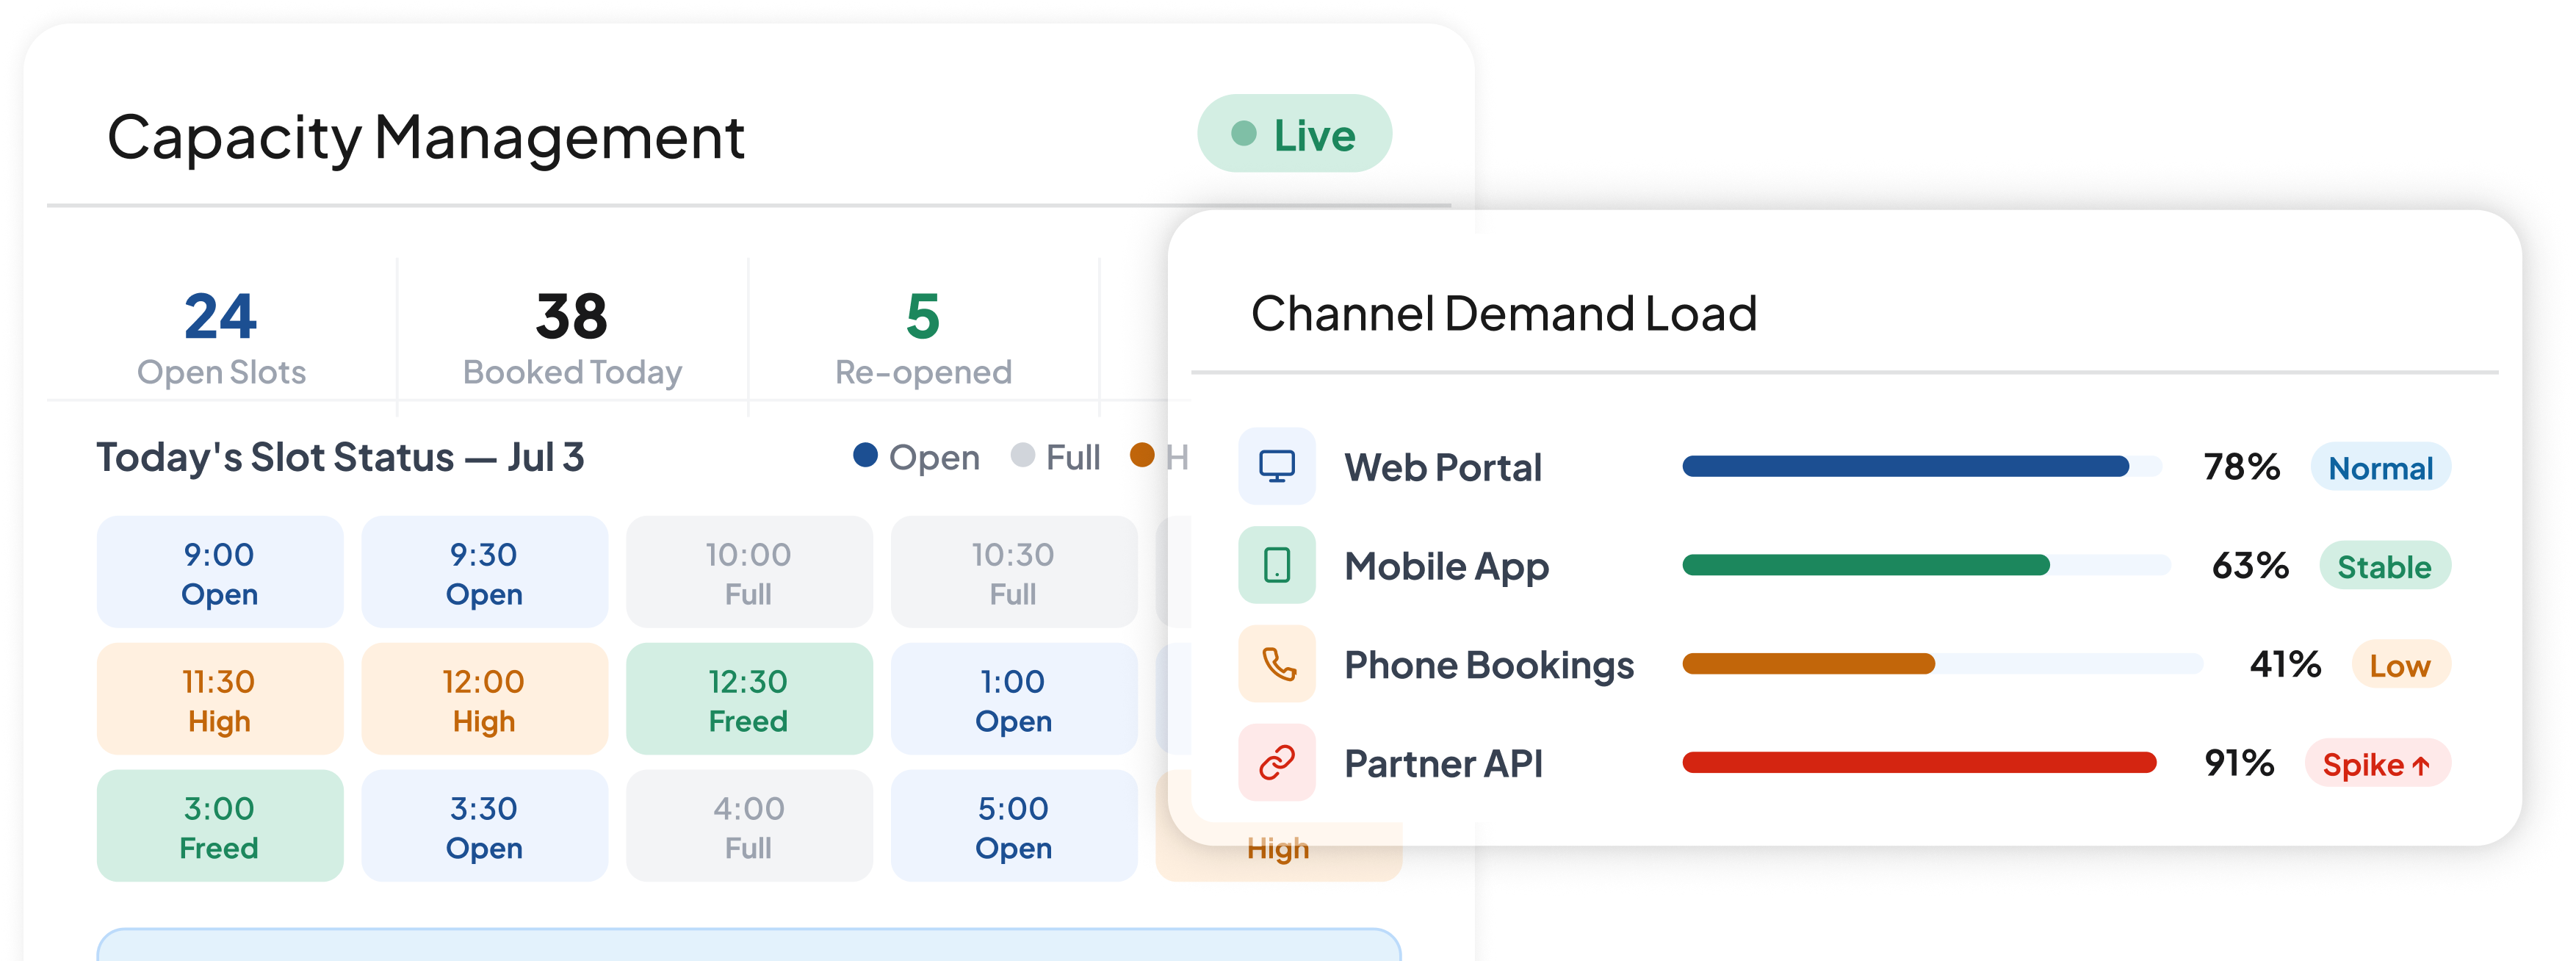Click the blue Open legend dot
The width and height of the screenshot is (2576, 961).
point(865,456)
